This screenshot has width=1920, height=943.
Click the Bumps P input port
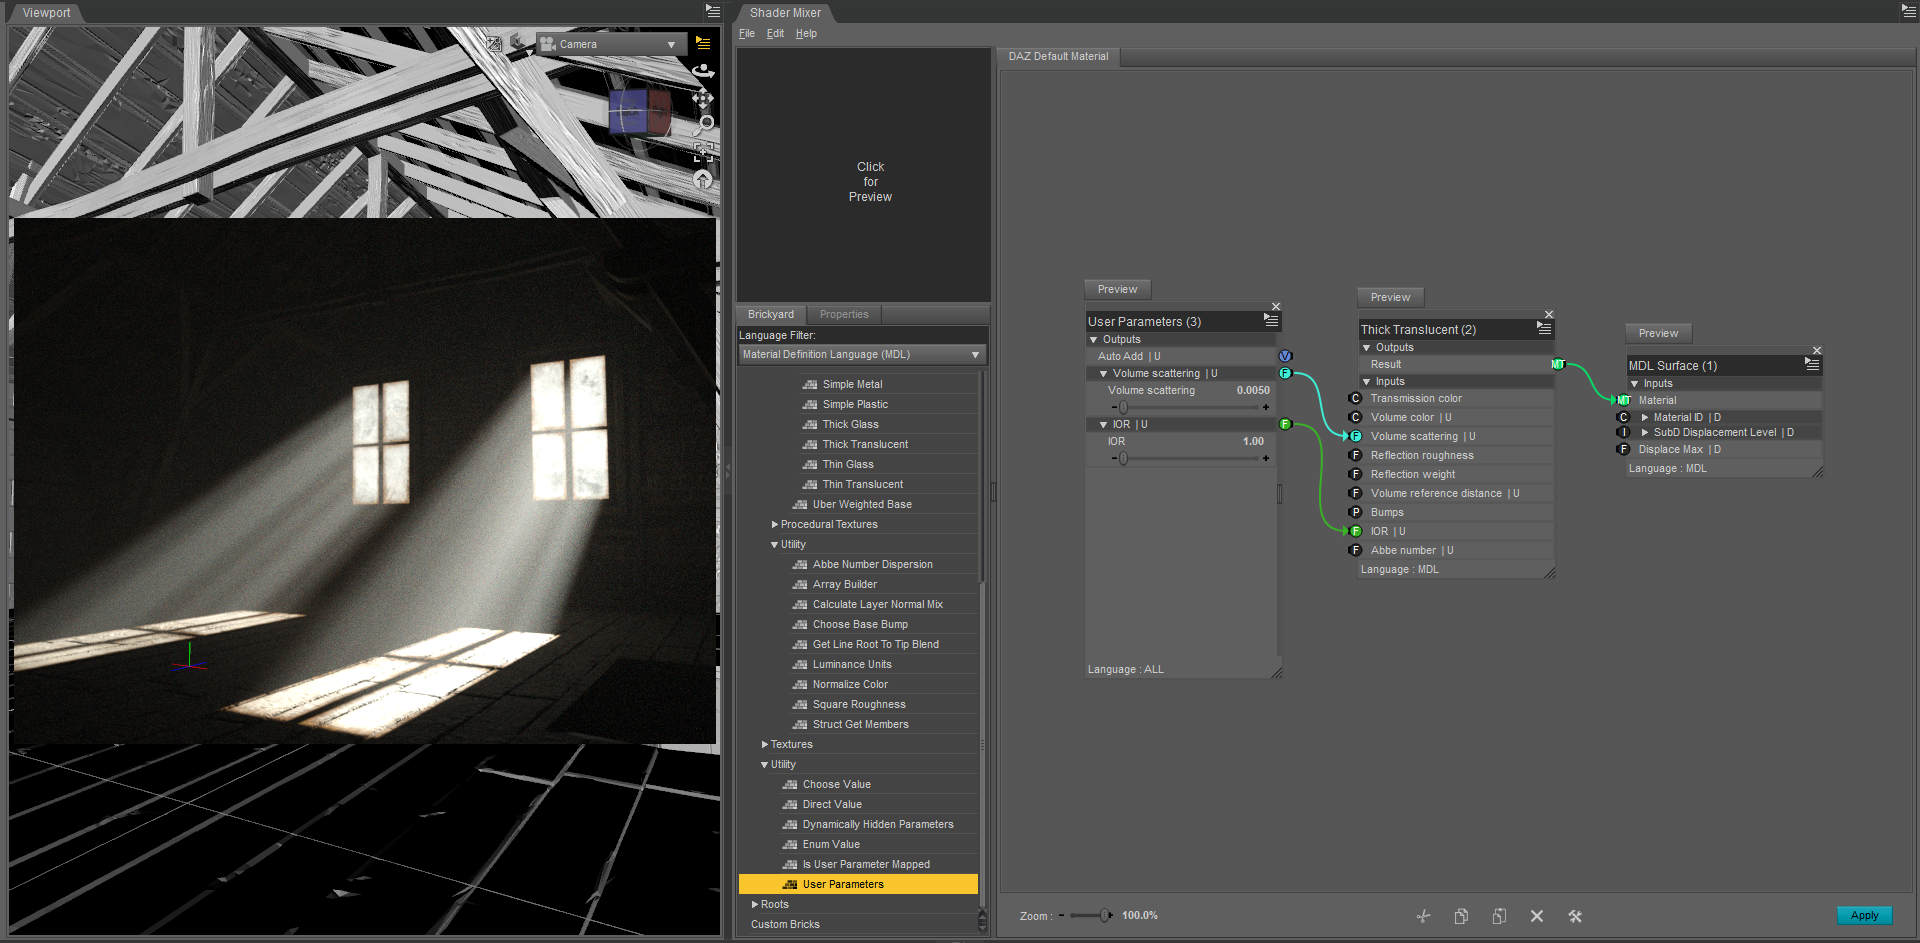[1356, 512]
